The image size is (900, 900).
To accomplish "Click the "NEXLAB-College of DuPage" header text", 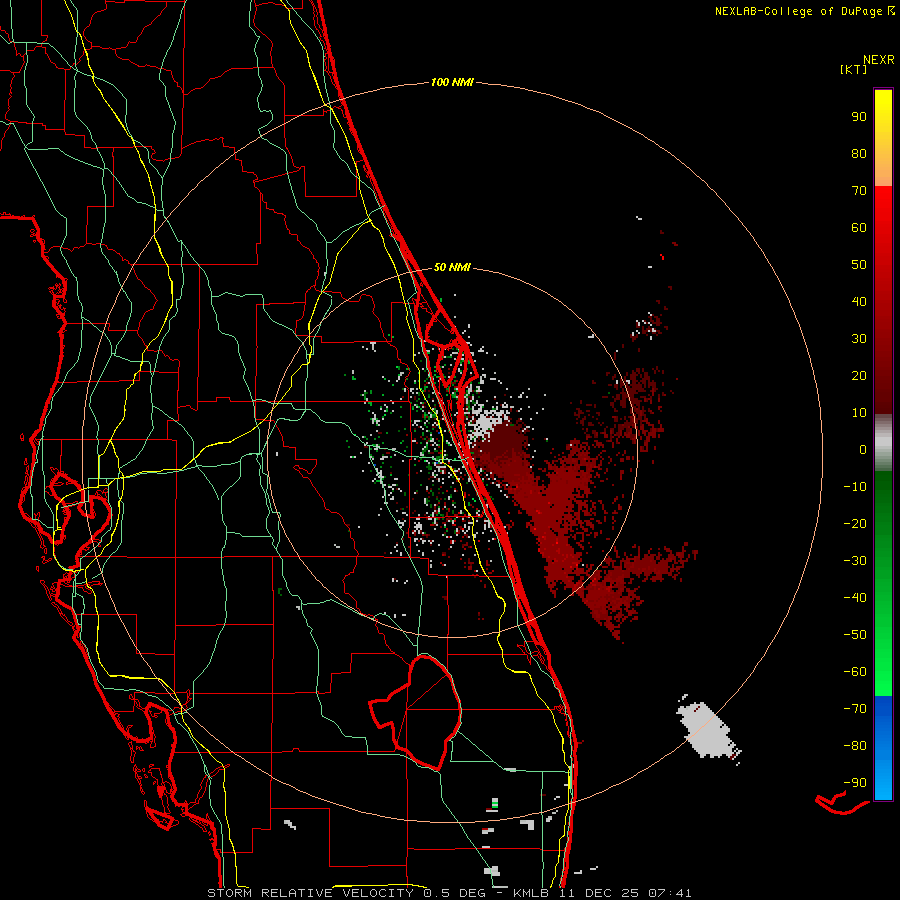I will (x=800, y=11).
